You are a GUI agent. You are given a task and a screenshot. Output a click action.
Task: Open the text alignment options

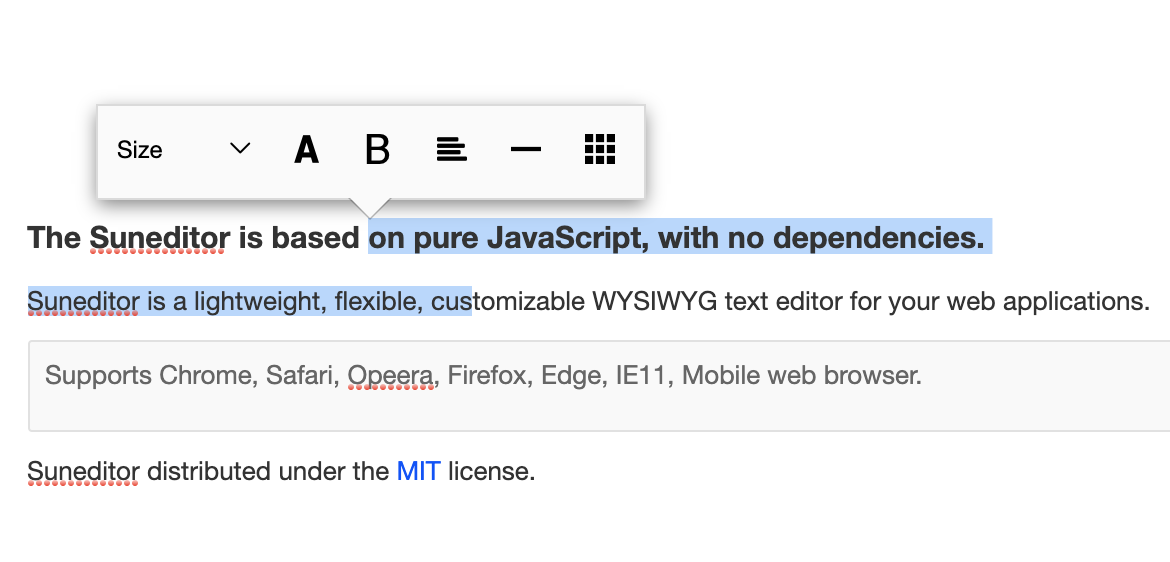(x=452, y=150)
